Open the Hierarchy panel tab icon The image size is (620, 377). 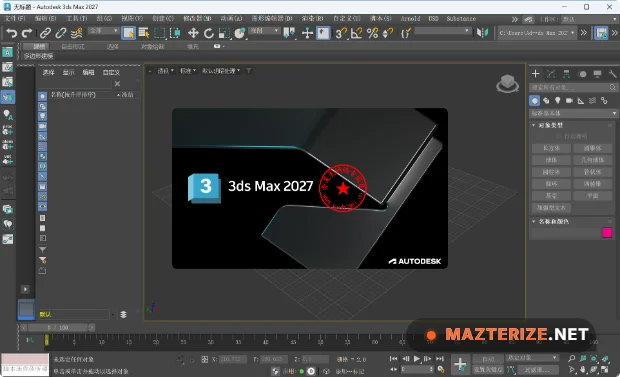coord(566,74)
